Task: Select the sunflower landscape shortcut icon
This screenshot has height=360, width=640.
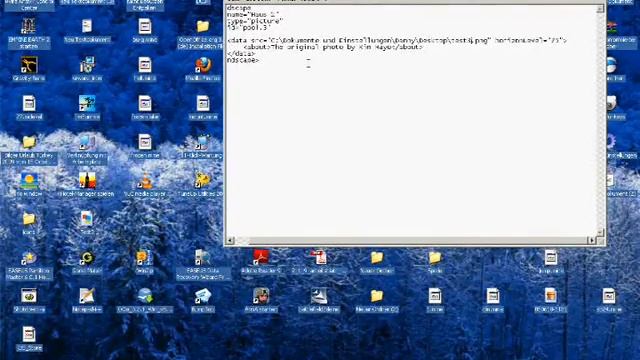Action: point(29,181)
